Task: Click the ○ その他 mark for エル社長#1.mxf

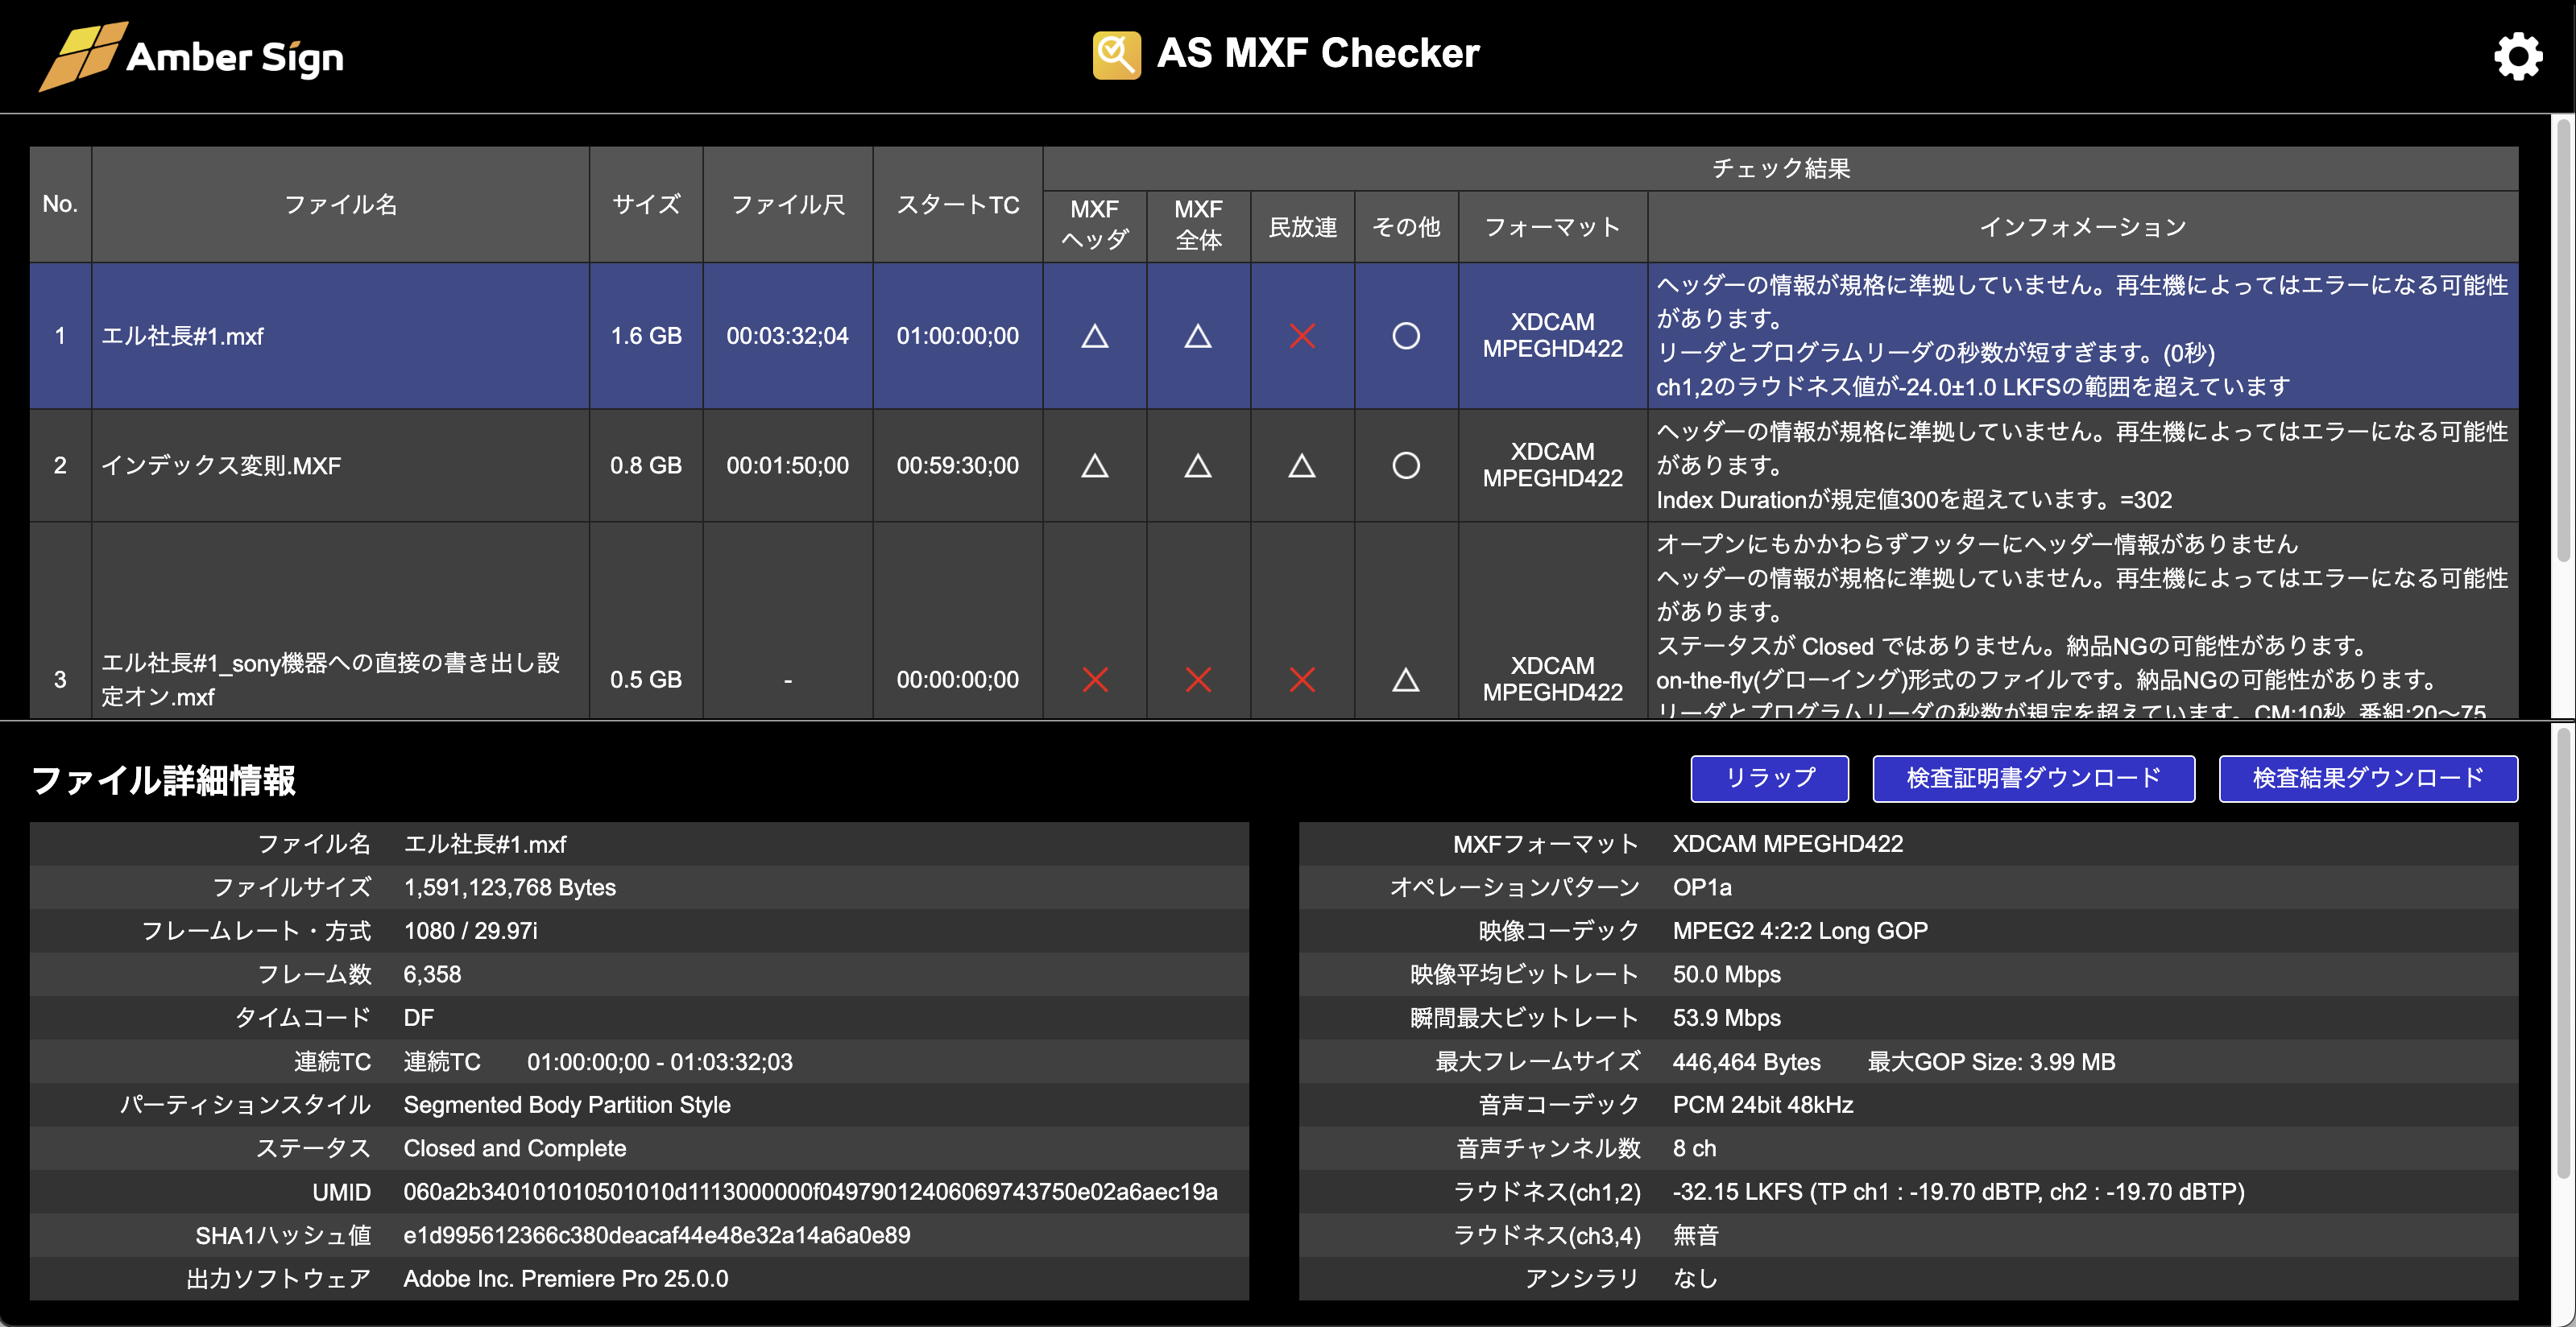Action: (x=1406, y=337)
